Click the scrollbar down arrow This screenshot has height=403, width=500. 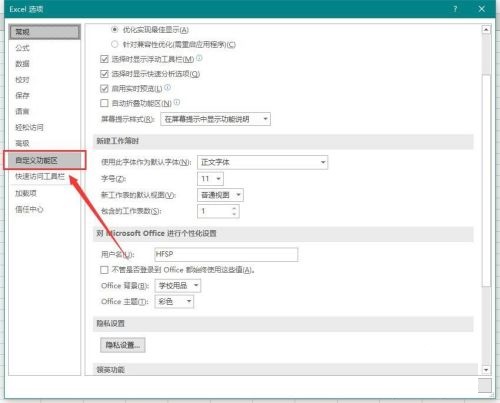point(486,370)
